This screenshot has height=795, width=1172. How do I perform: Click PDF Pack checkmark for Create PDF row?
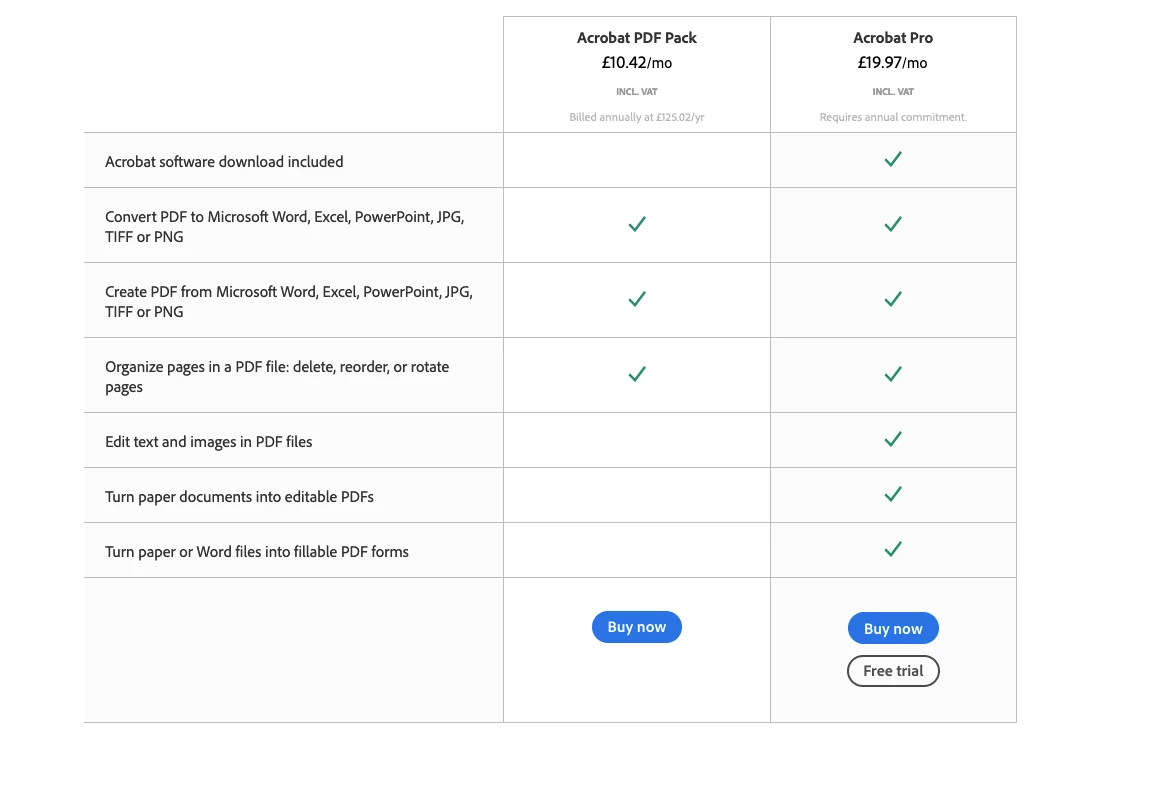[637, 299]
